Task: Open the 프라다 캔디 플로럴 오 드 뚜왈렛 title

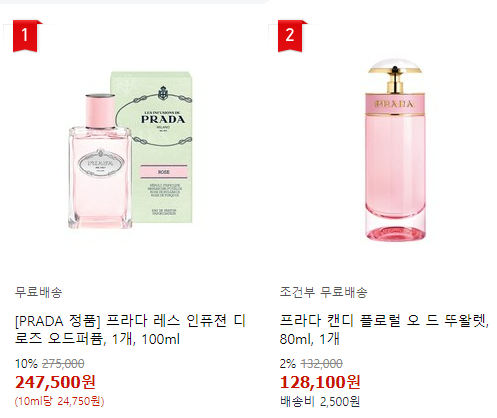Action: [x=384, y=330]
